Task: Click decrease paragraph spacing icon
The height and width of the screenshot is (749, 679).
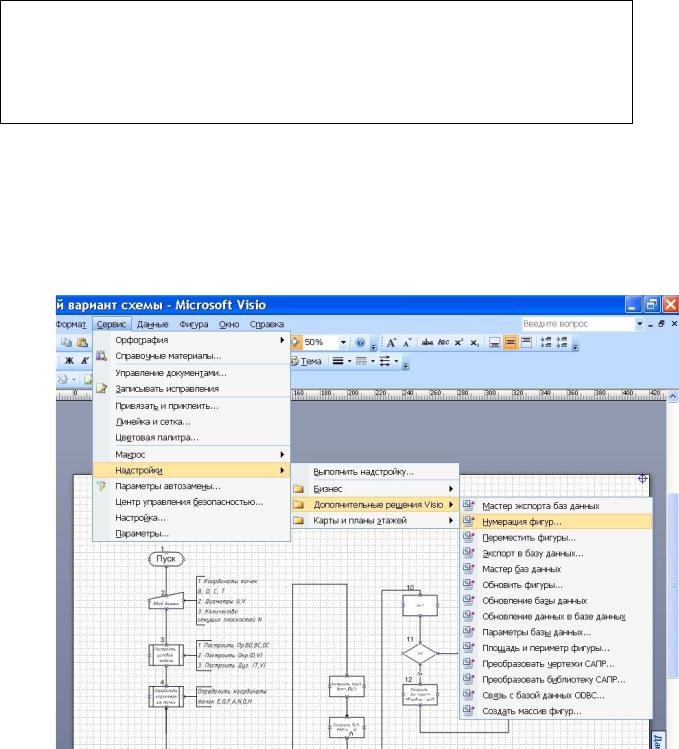Action: click(546, 342)
